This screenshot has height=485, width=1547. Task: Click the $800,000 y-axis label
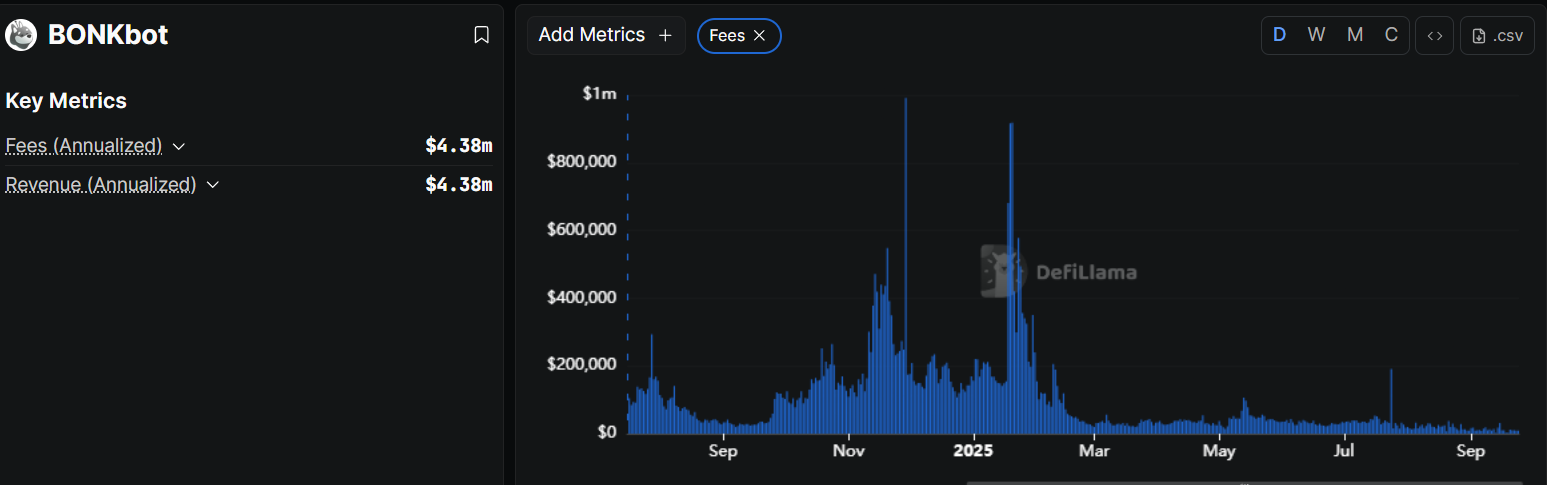coord(583,160)
